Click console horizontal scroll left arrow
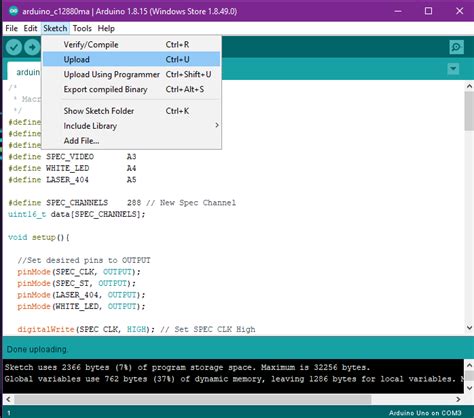474x418 pixels. (8, 399)
